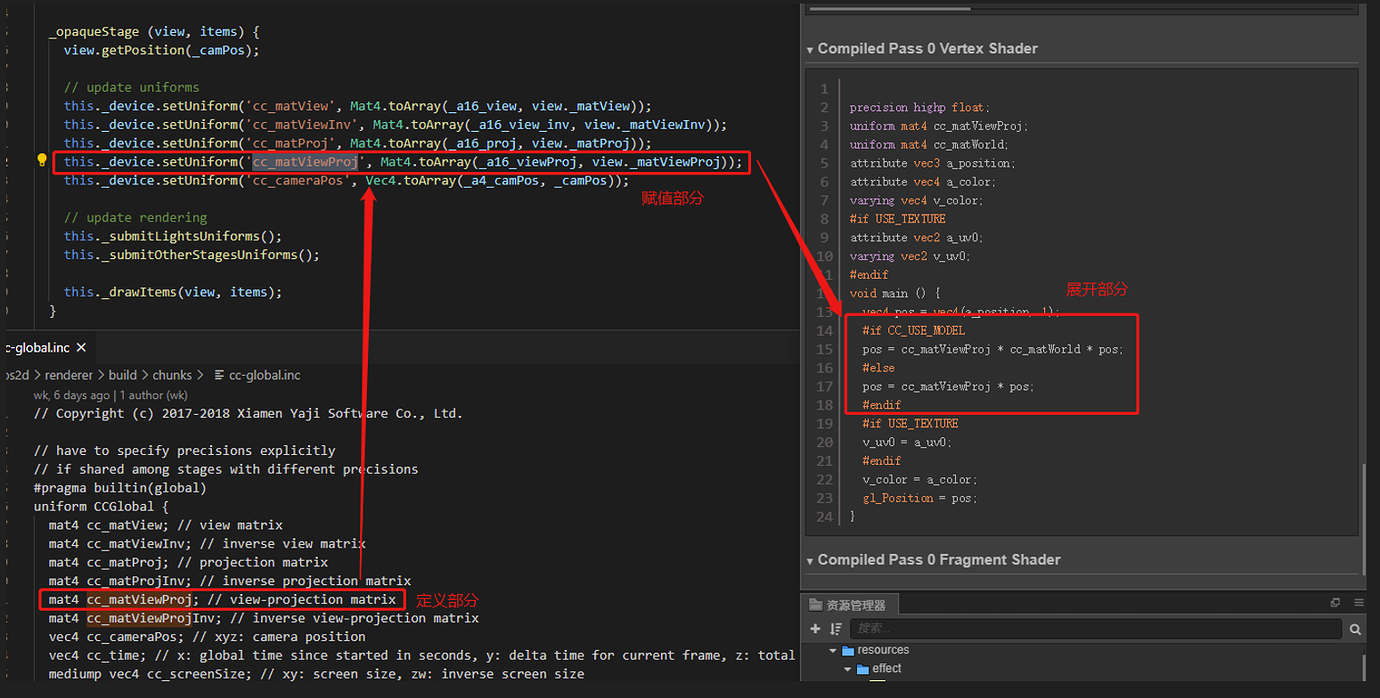Click the 'build' breadcrumb segment
1380x698 pixels.
pyautogui.click(x=122, y=375)
